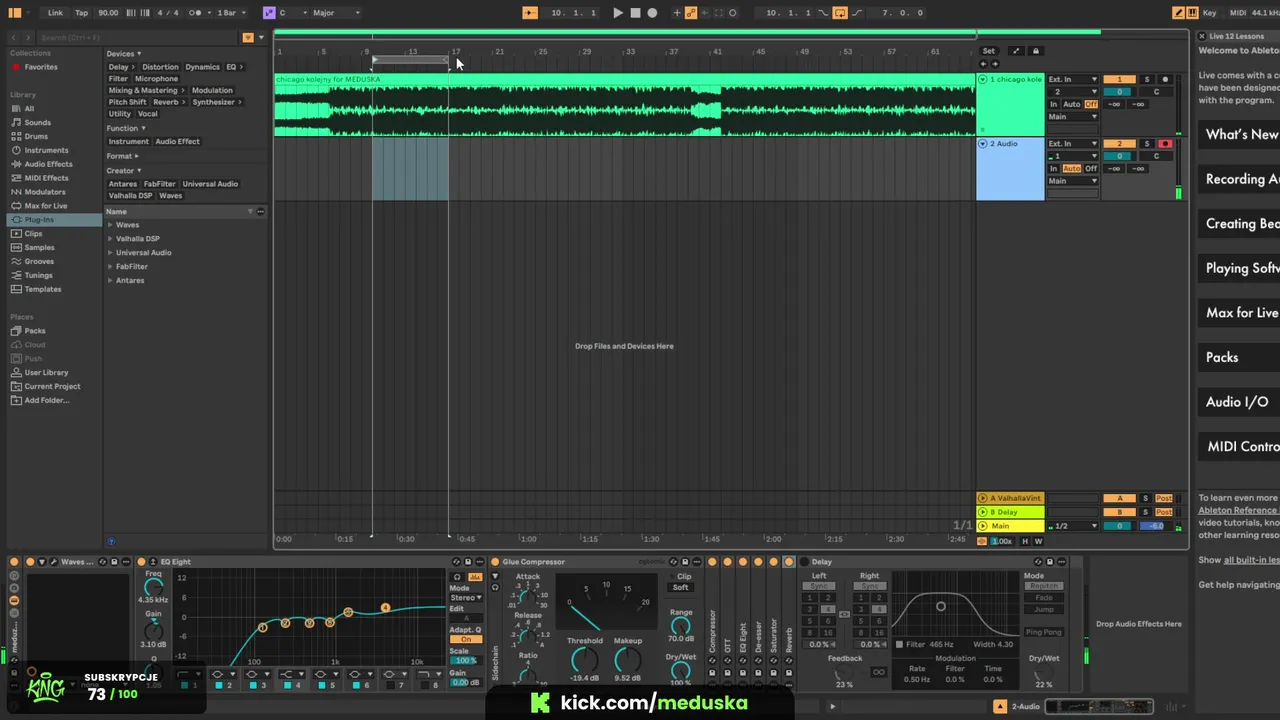Toggle the 2 Audio track activator

click(1119, 144)
